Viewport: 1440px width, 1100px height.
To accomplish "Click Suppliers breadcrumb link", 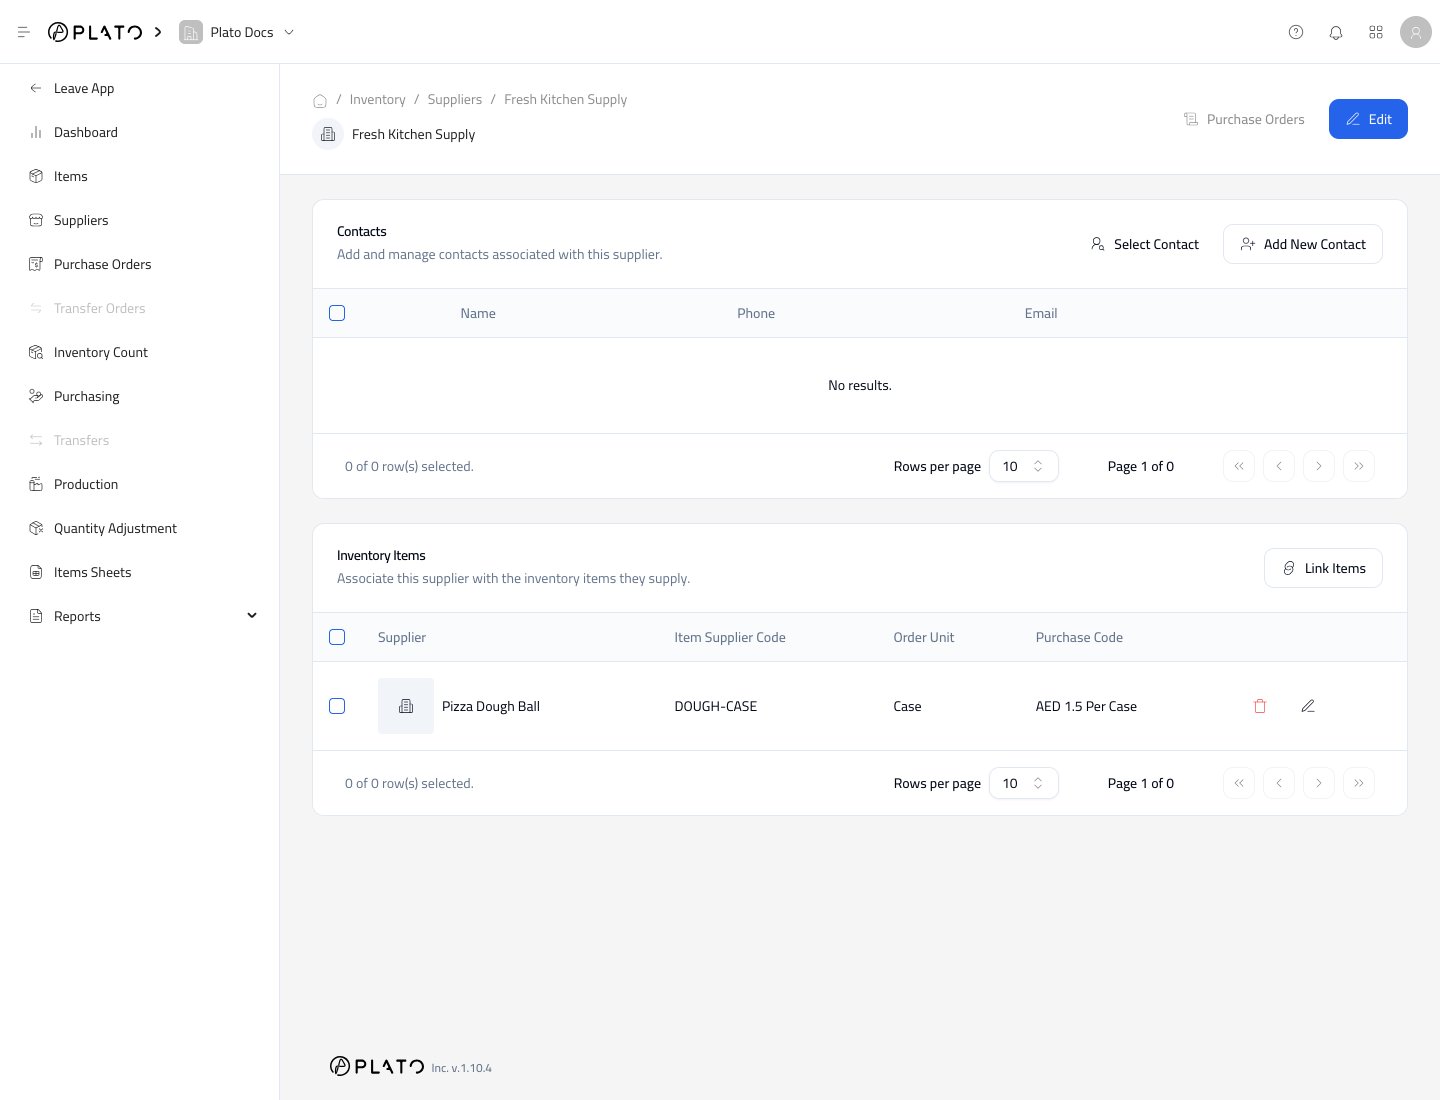I will pyautogui.click(x=454, y=99).
